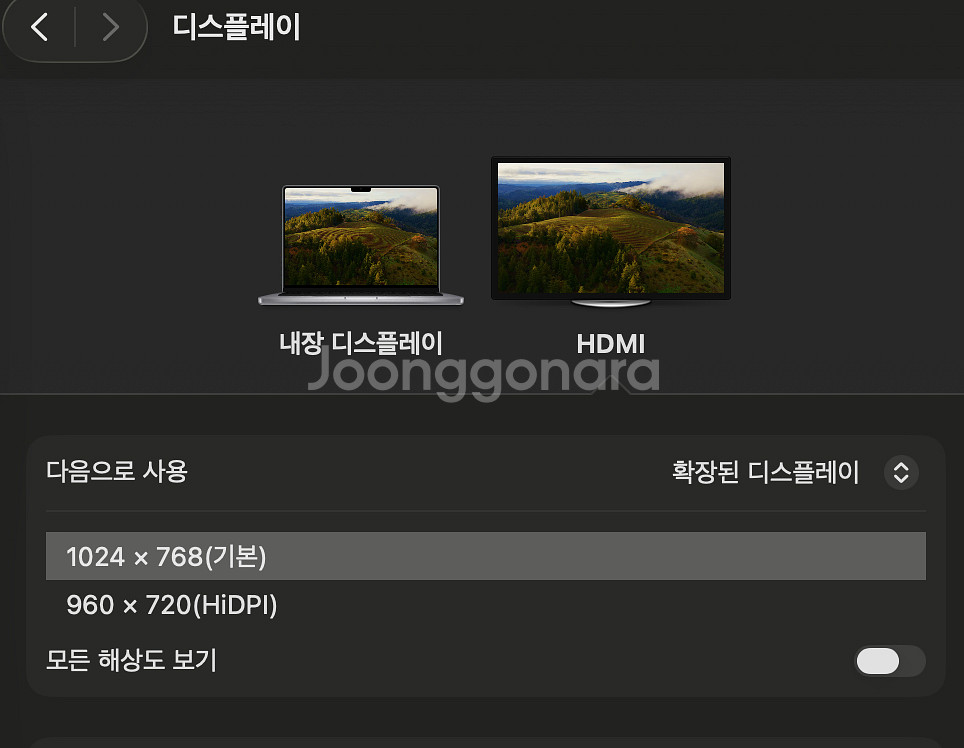Click the selection pointer beneath HDMI
The image size is (964, 748).
click(x=611, y=385)
